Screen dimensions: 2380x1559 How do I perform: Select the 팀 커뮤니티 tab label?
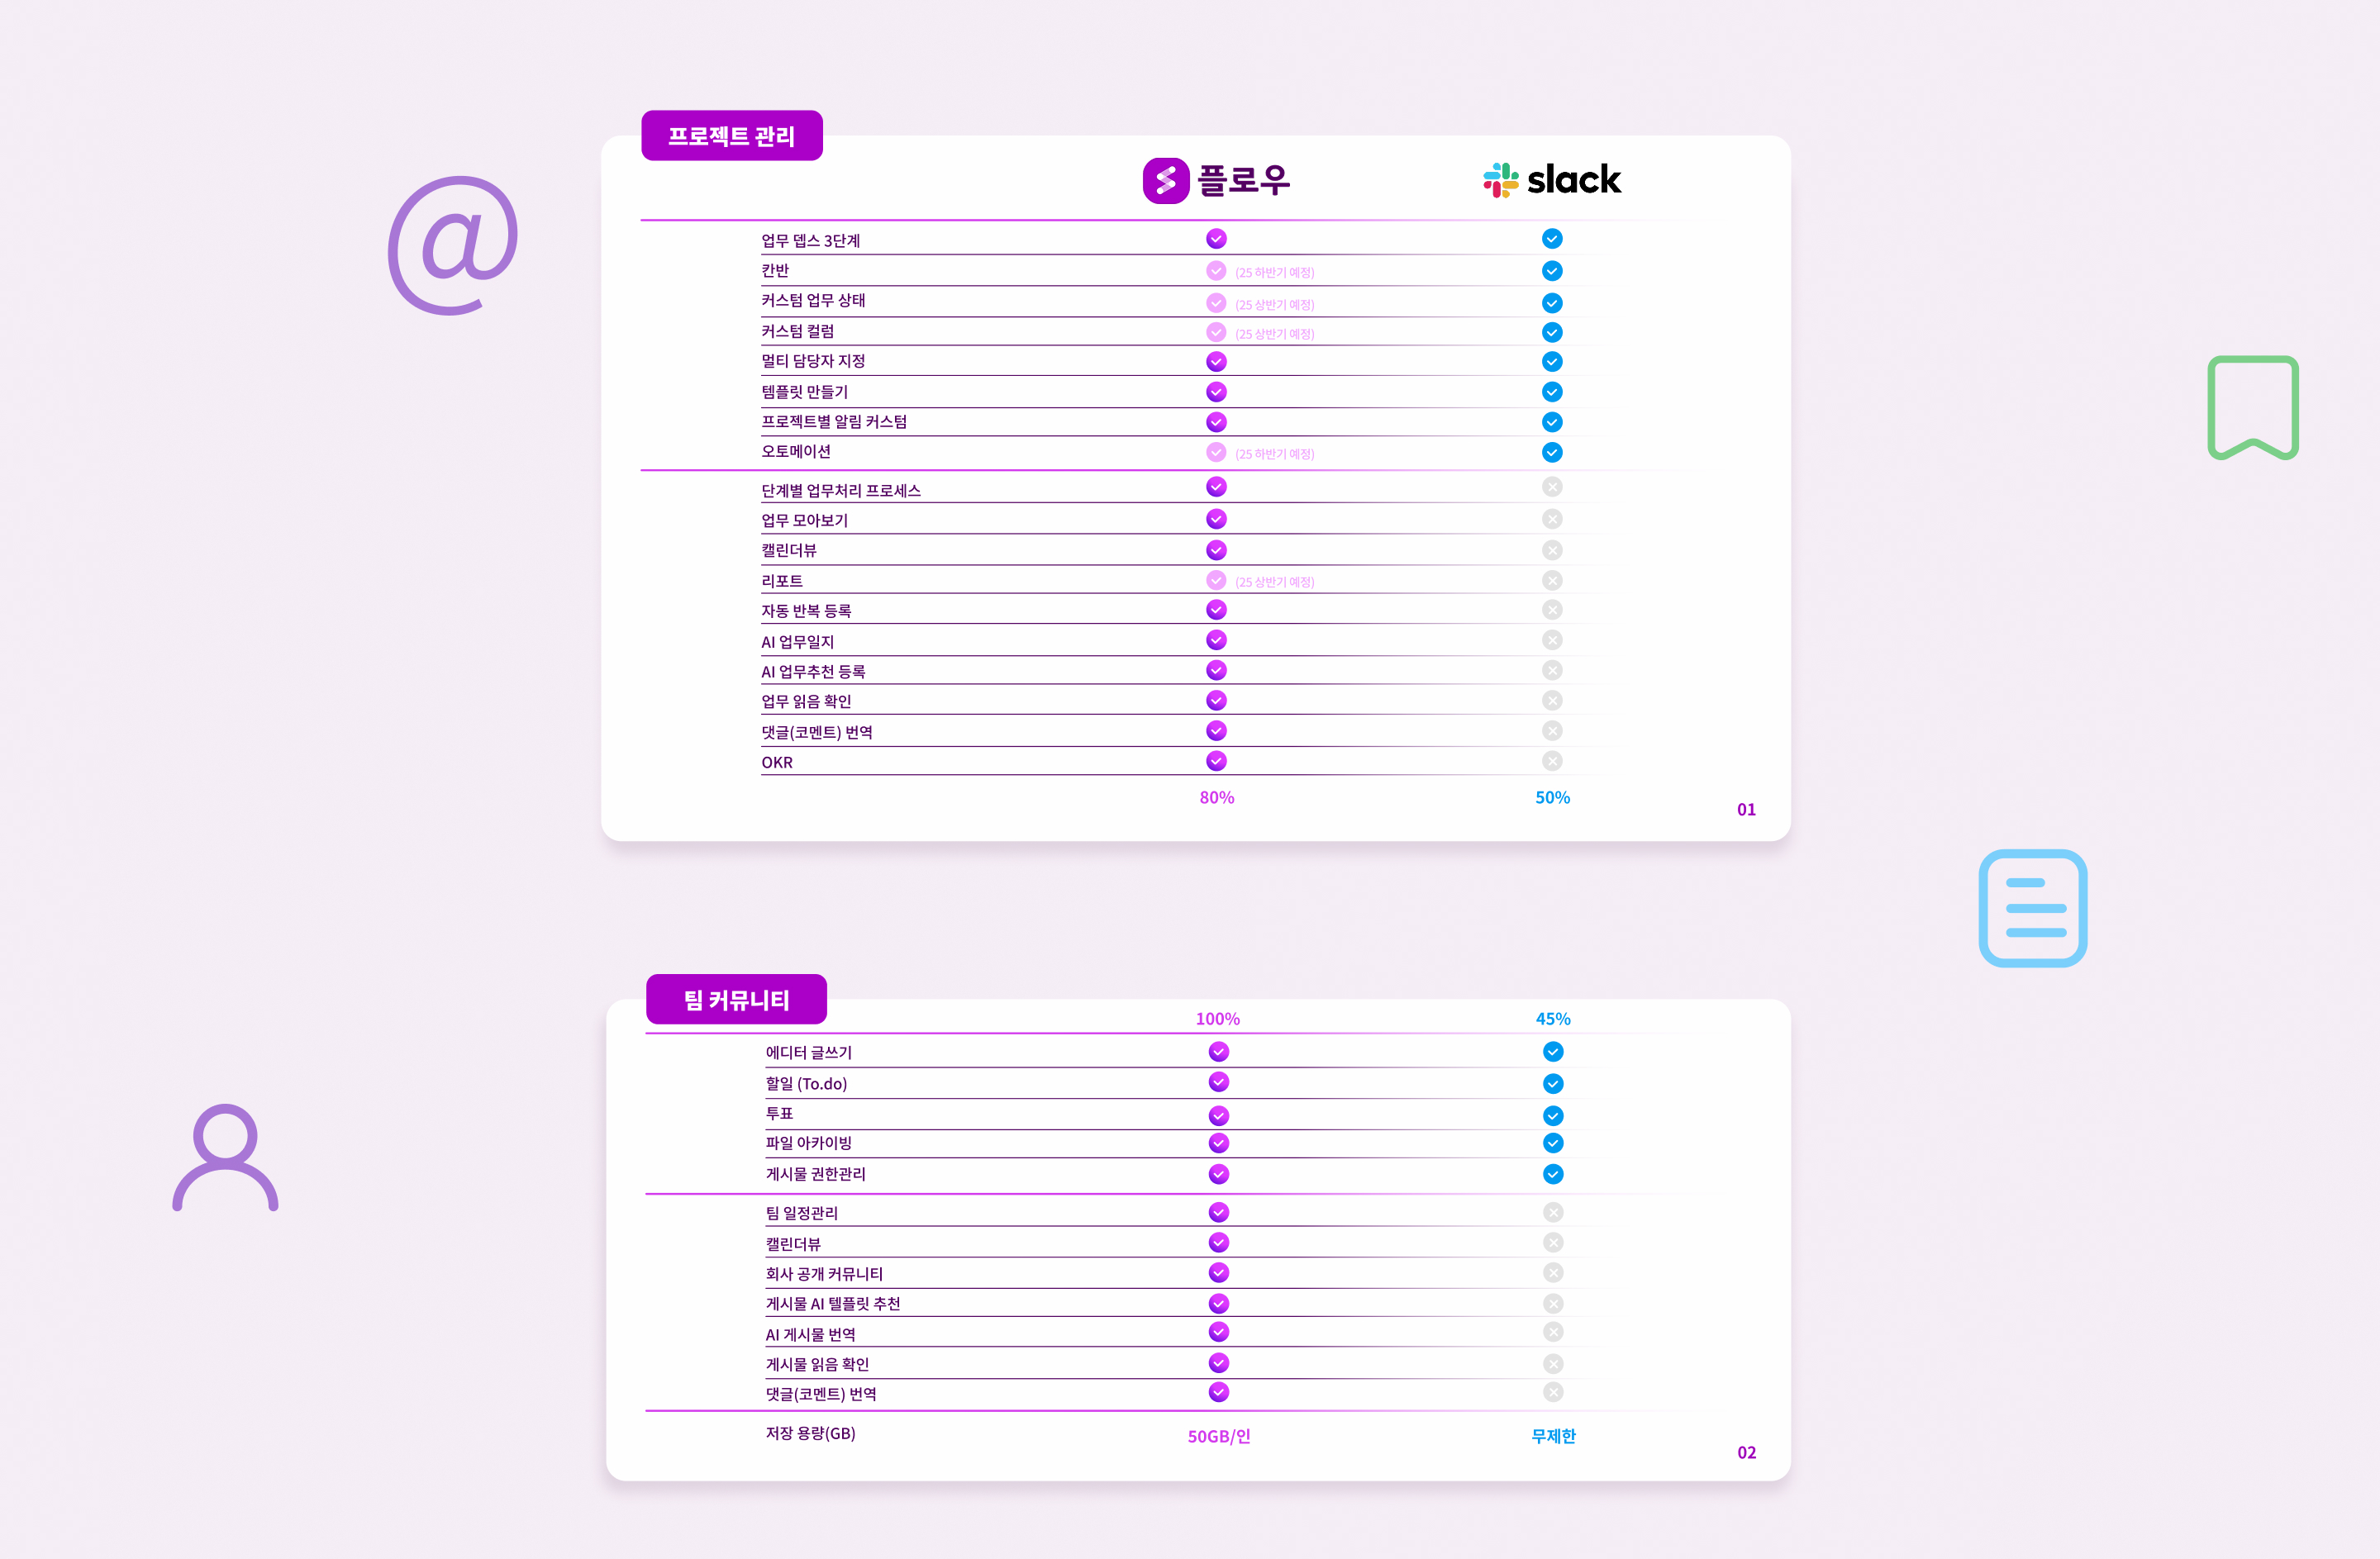(x=737, y=999)
